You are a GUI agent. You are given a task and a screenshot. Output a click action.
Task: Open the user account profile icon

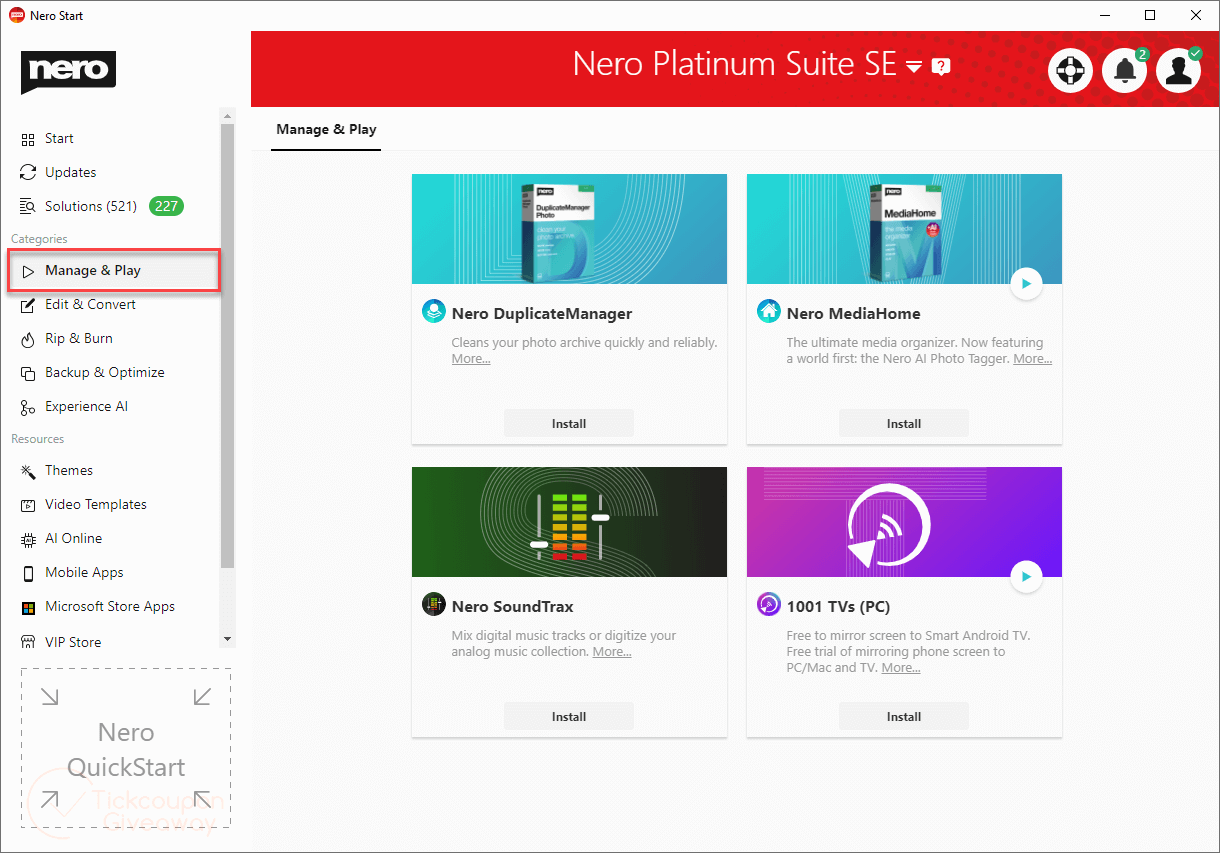coord(1178,71)
